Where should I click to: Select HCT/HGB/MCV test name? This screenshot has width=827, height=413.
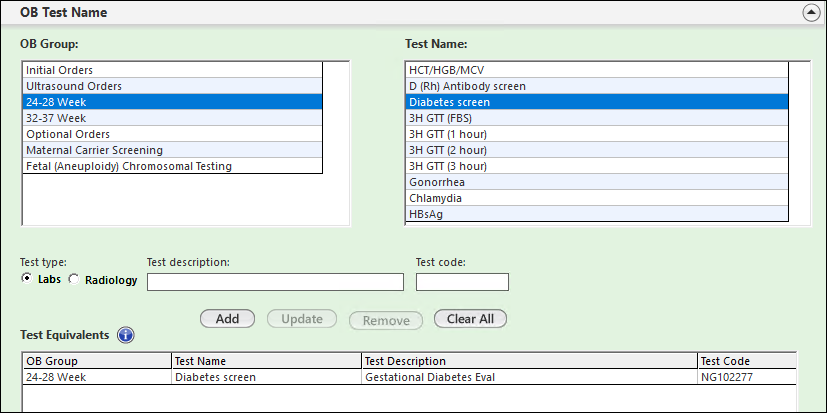tap(597, 70)
